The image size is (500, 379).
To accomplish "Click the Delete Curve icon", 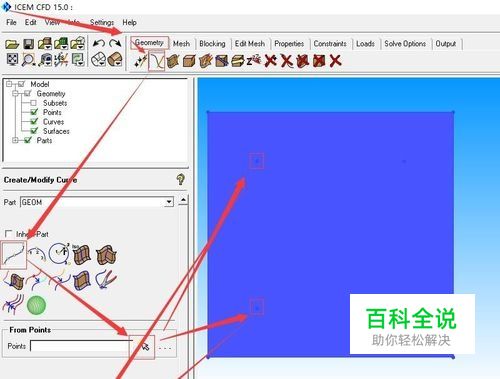I will tap(287, 61).
